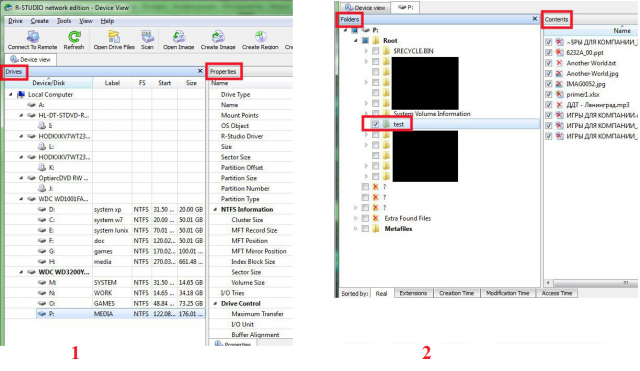
Task: Click the Connect To Remote toolbar icon
Action: point(33,37)
